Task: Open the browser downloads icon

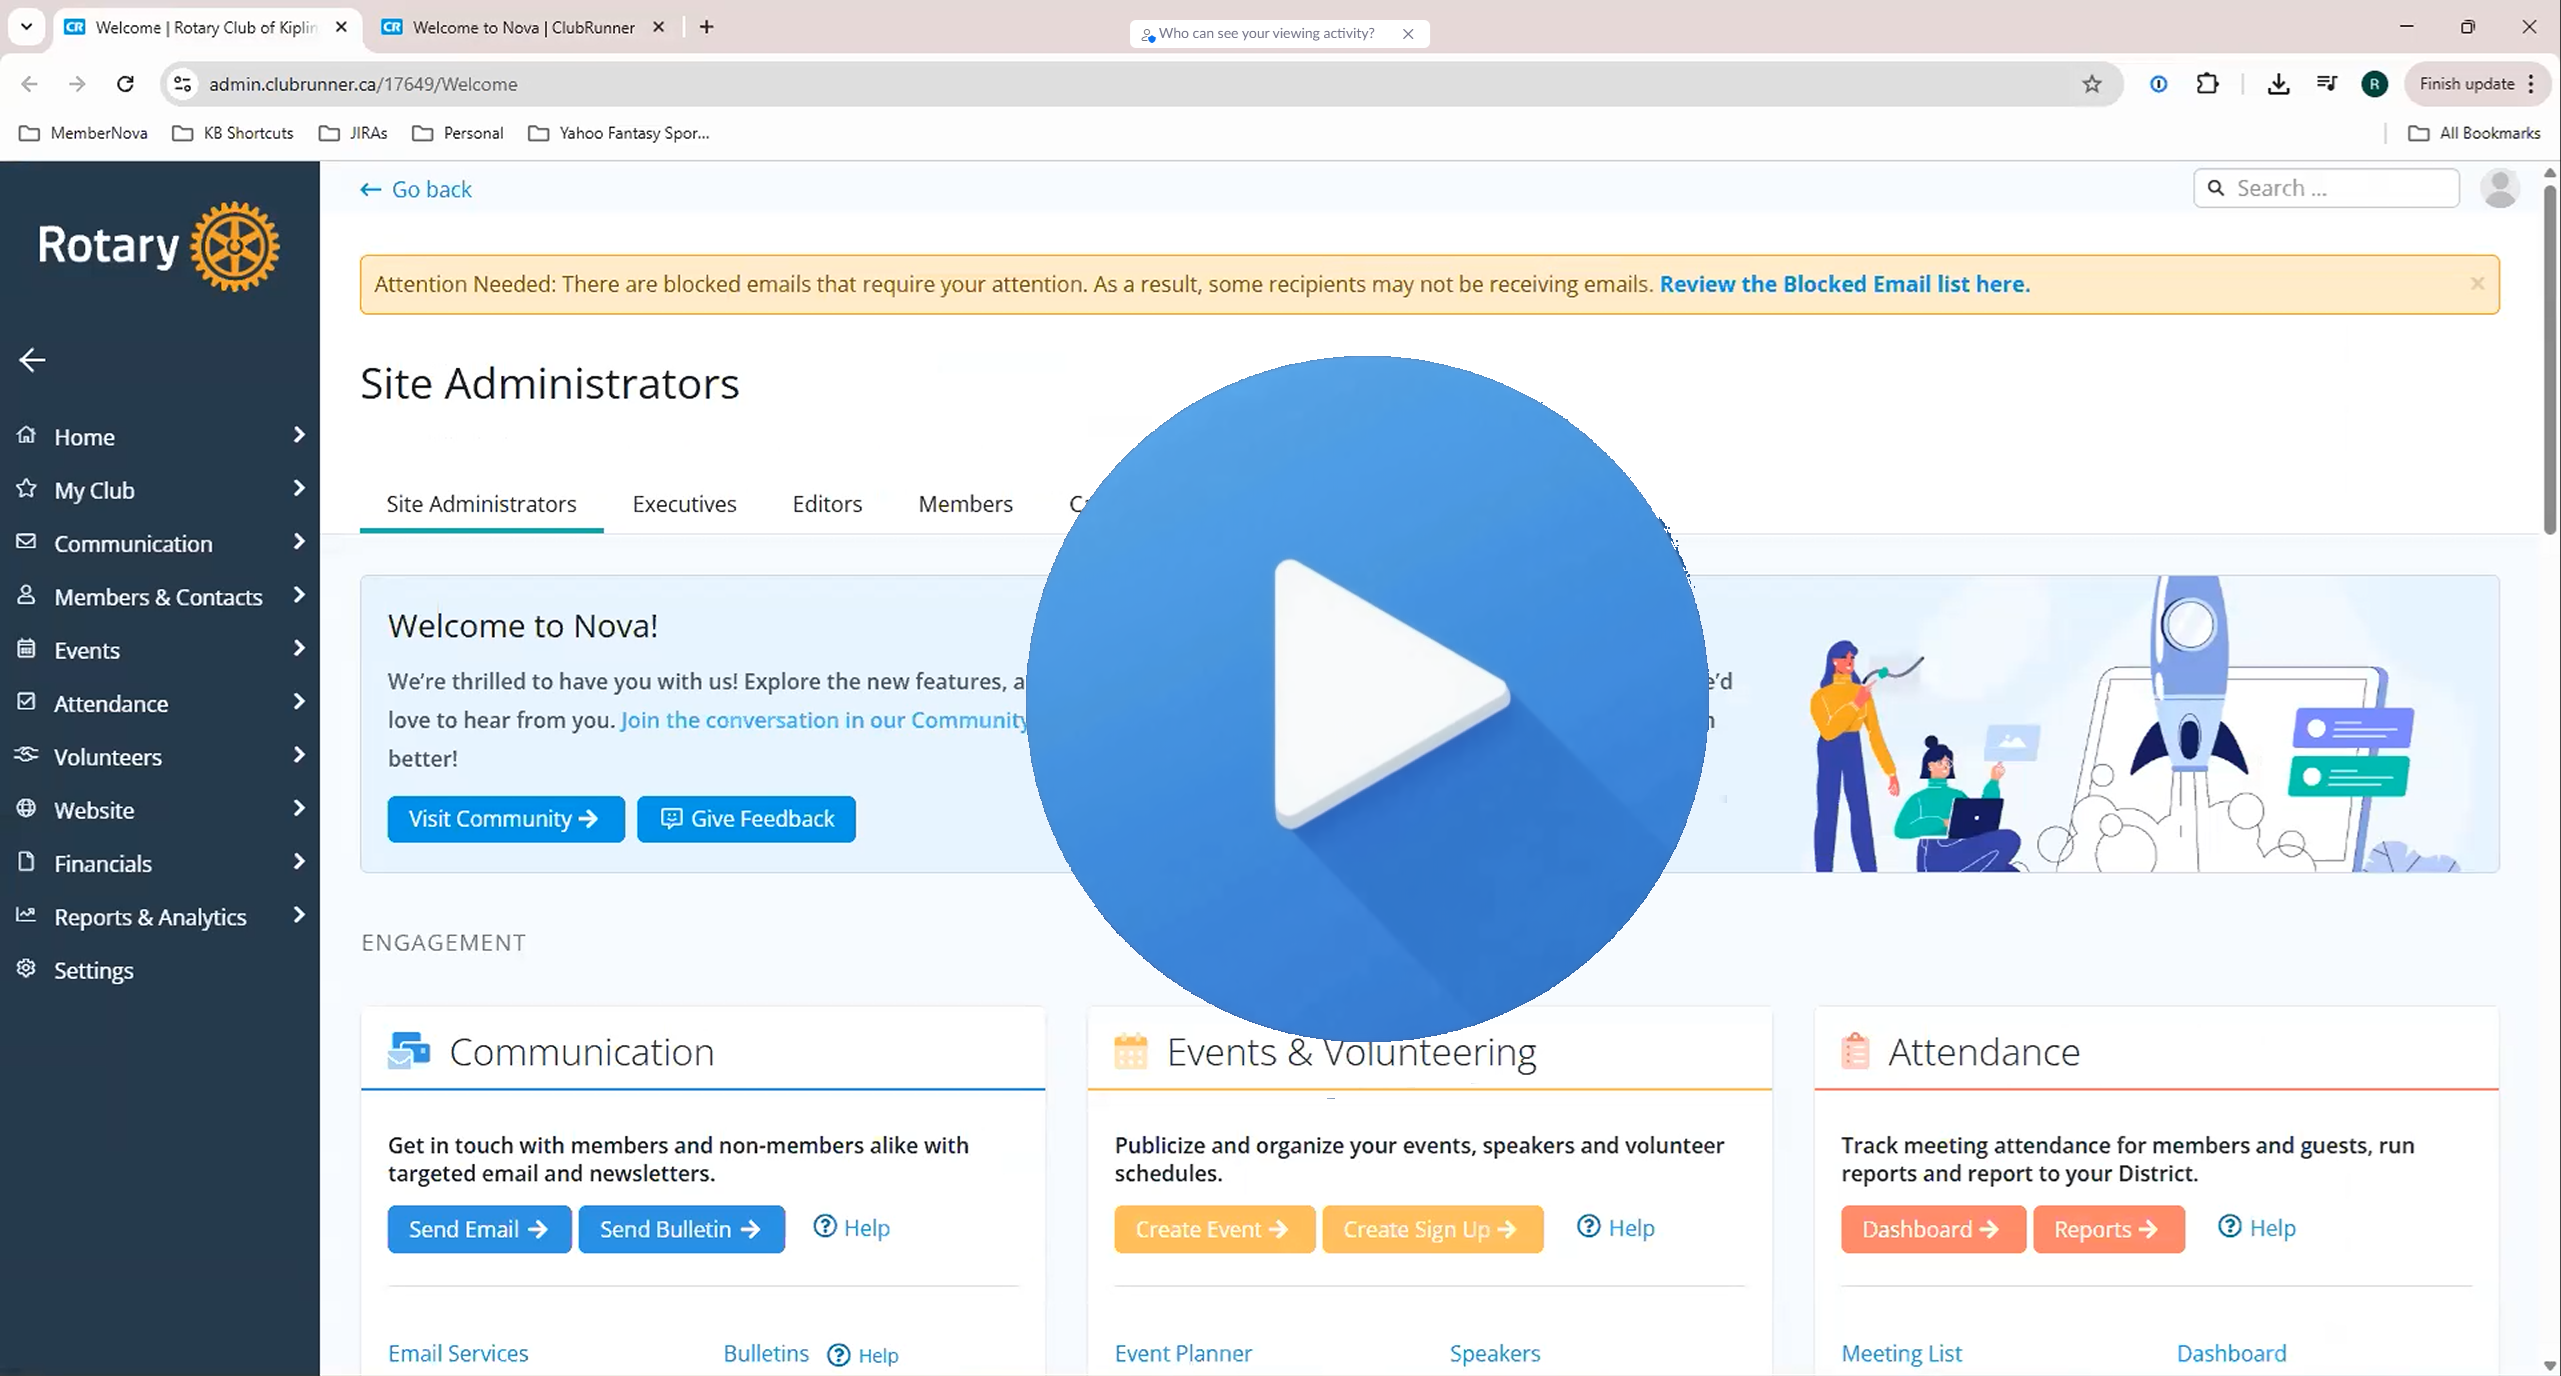Action: (2278, 84)
